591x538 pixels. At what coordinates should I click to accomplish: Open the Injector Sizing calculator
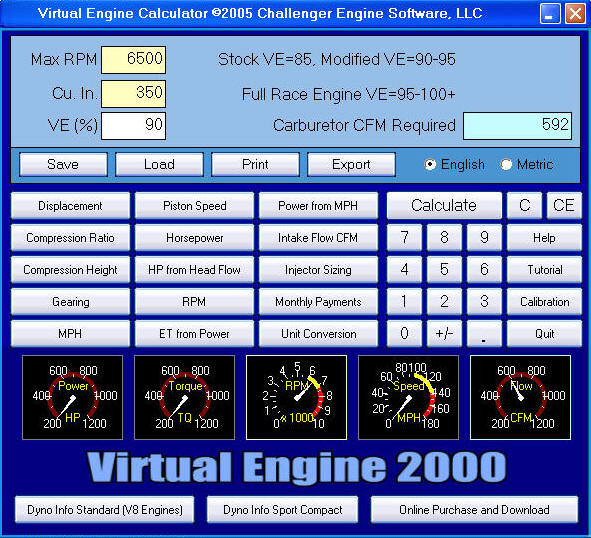tap(318, 270)
